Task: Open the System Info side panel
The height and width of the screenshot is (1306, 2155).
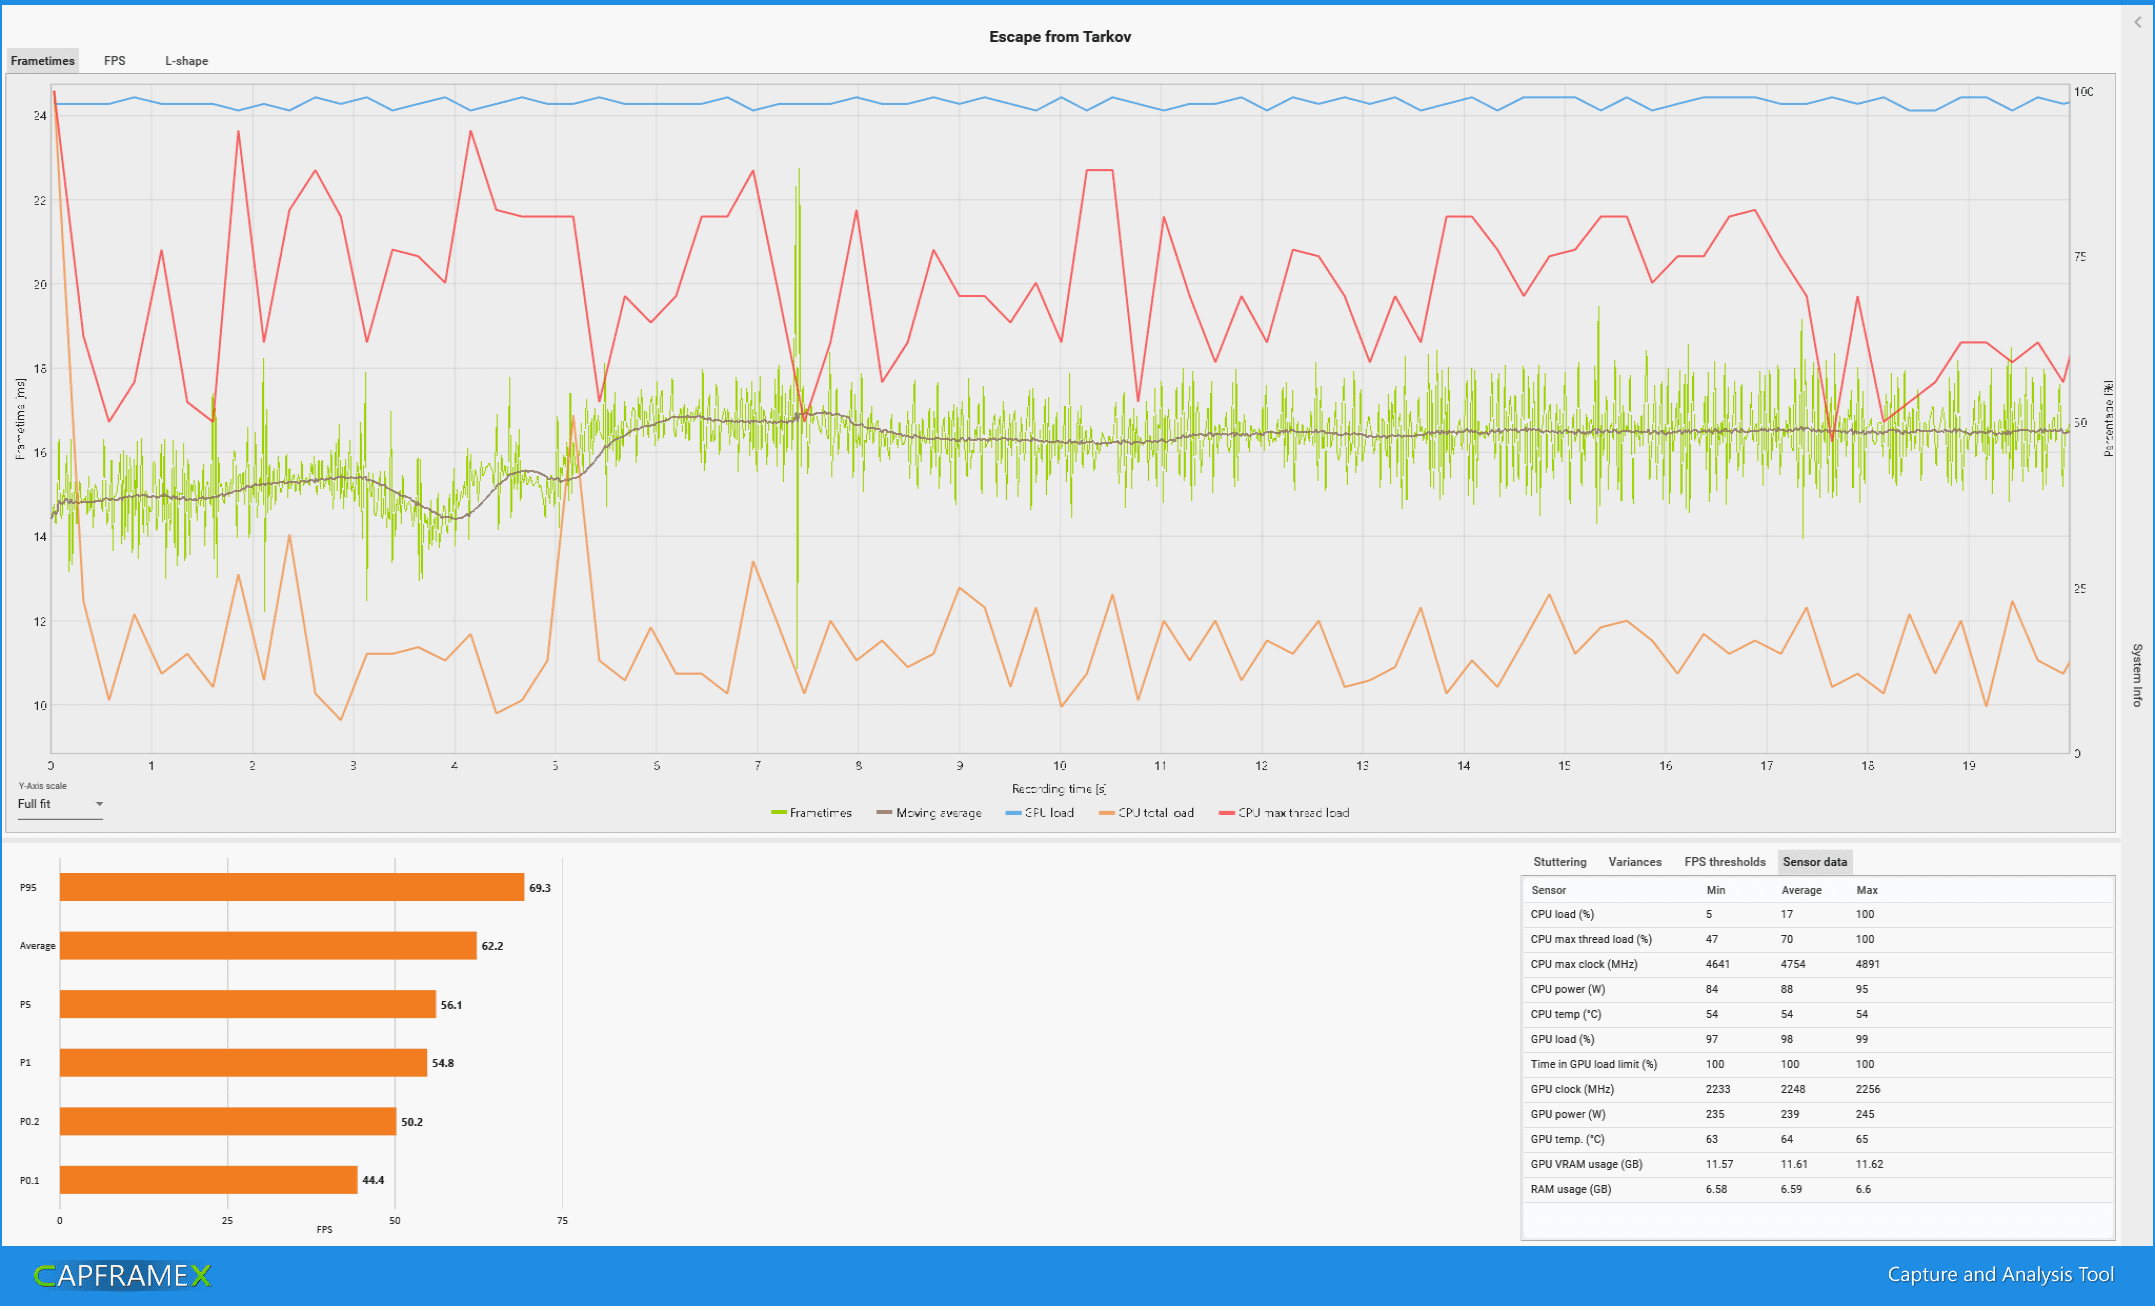Action: coord(2137,675)
